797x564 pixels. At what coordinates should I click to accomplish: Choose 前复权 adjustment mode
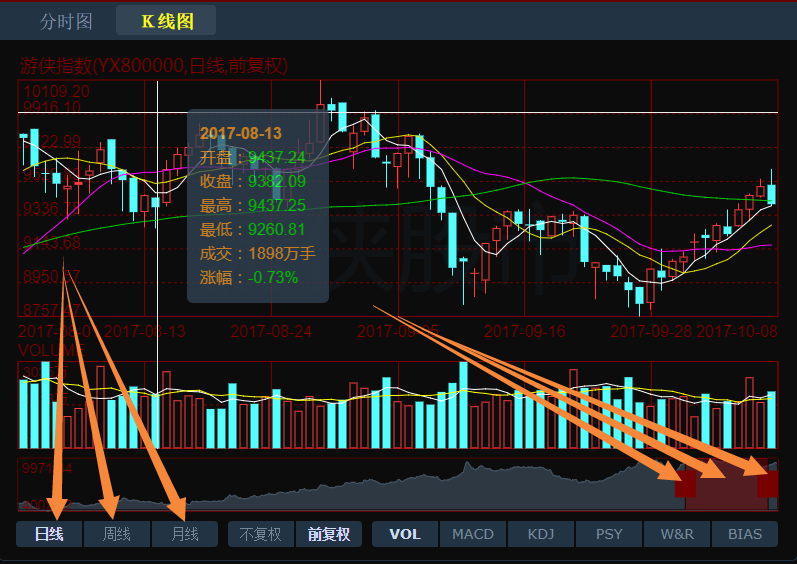coord(329,534)
